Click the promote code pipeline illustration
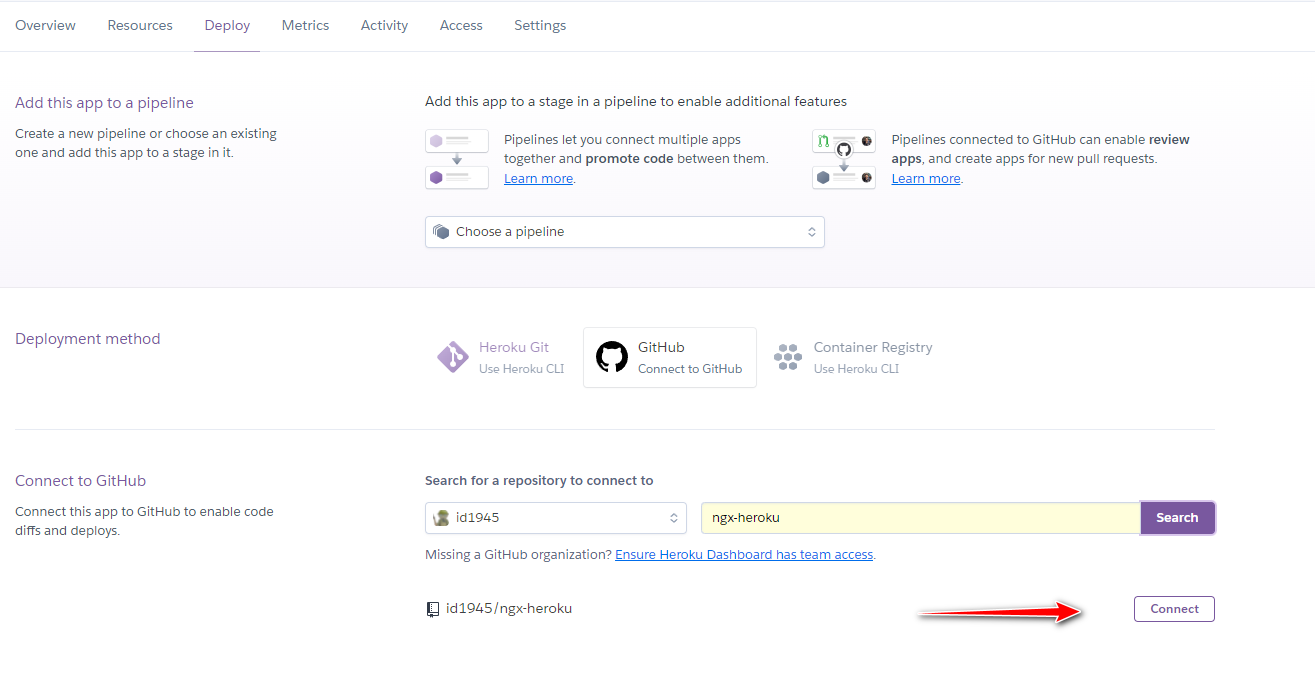 point(457,159)
